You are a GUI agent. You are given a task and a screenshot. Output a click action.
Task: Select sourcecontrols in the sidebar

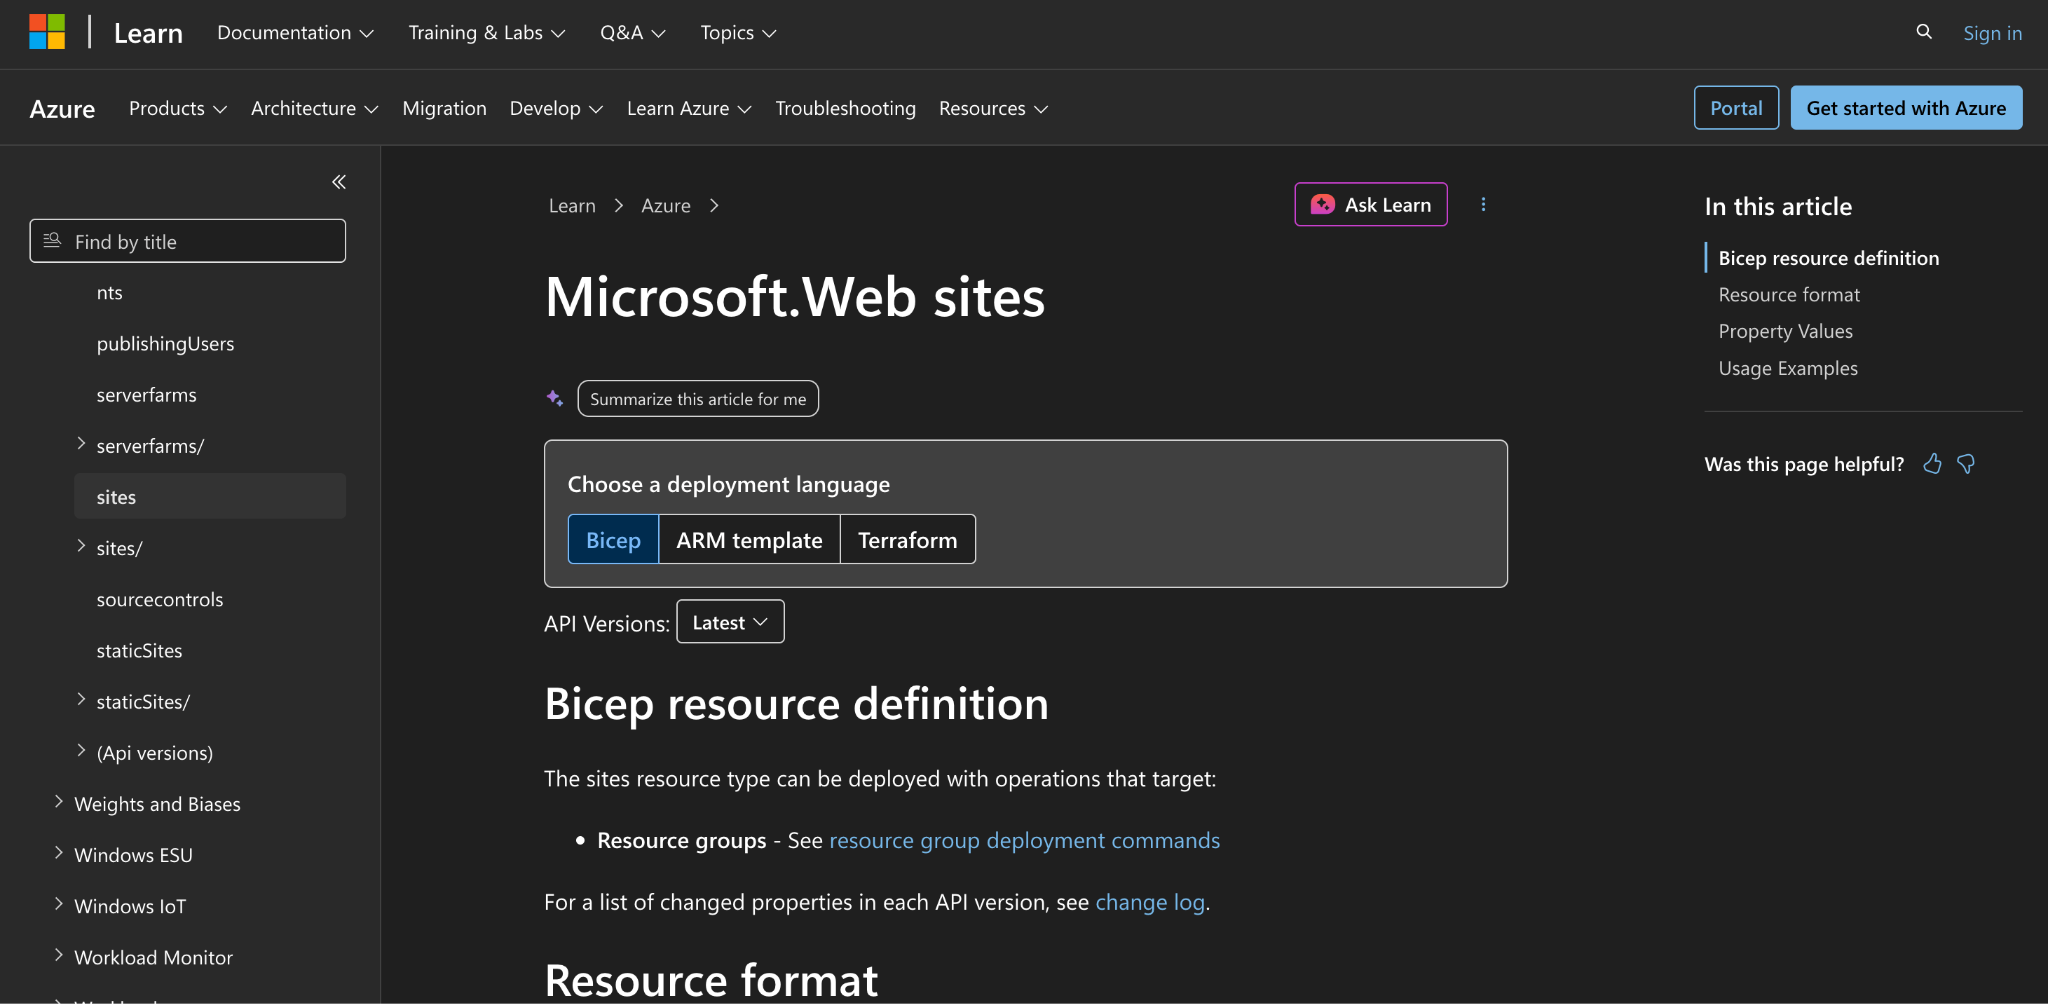coord(160,599)
